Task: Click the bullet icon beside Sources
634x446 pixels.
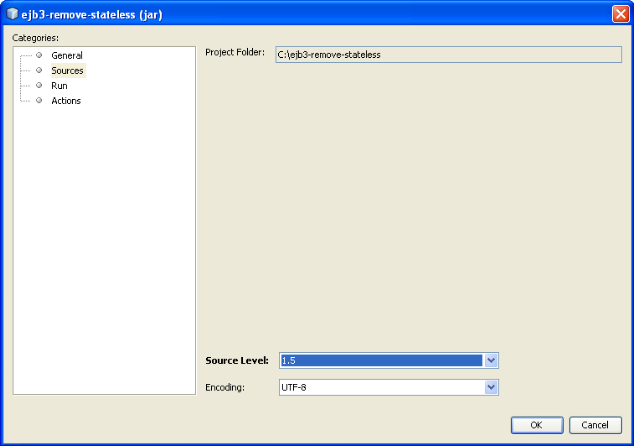Action: point(39,70)
